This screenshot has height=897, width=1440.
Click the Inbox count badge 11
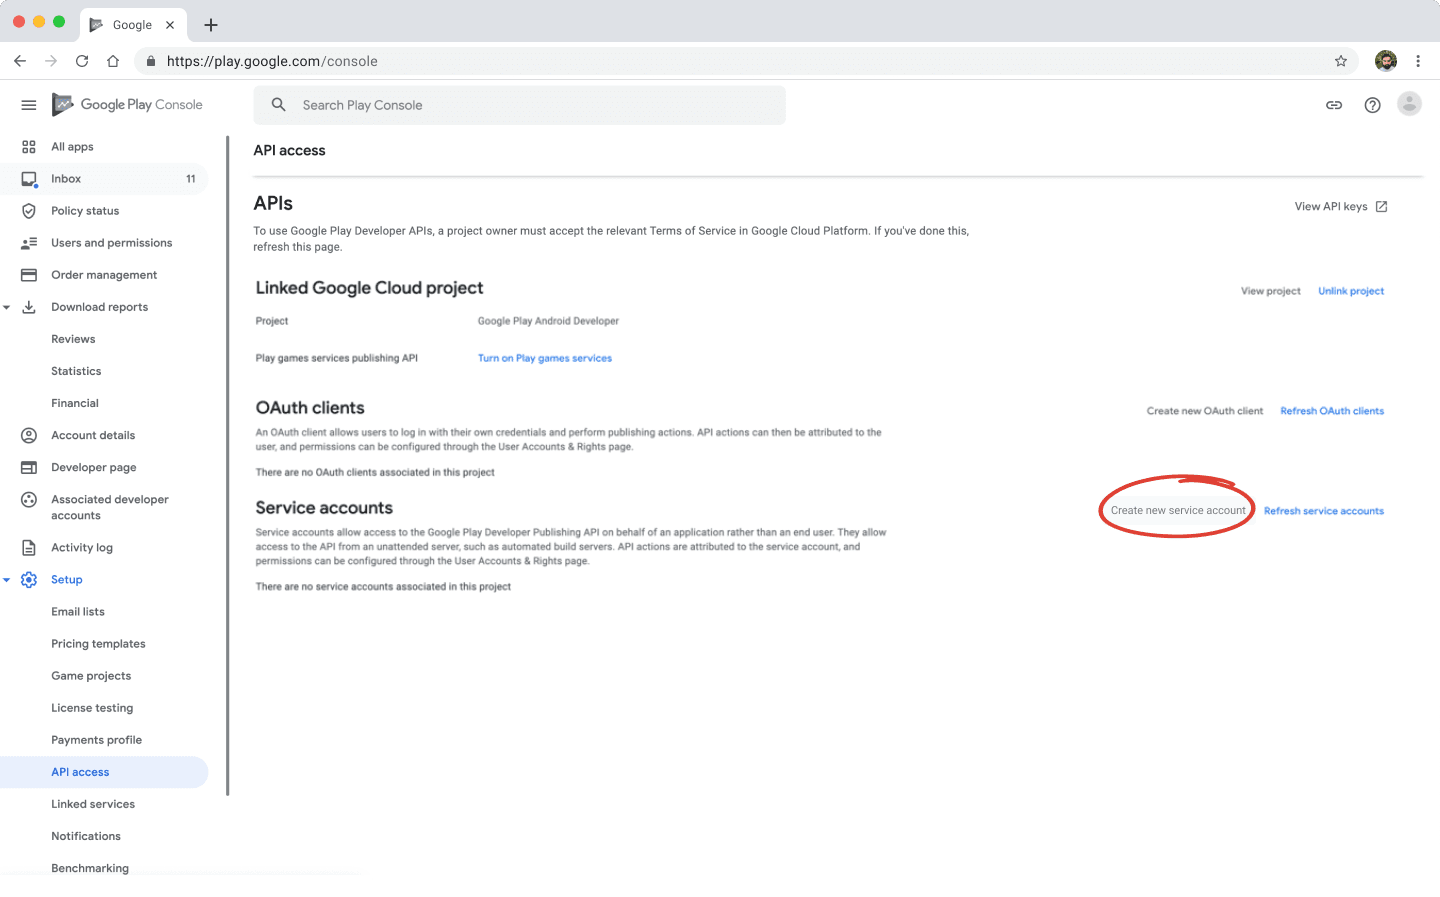[x=191, y=179]
